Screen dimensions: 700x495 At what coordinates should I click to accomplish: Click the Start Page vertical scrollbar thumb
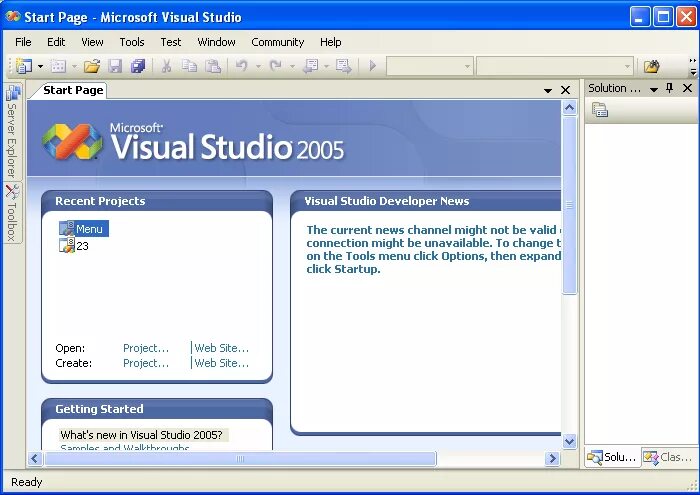click(570, 205)
